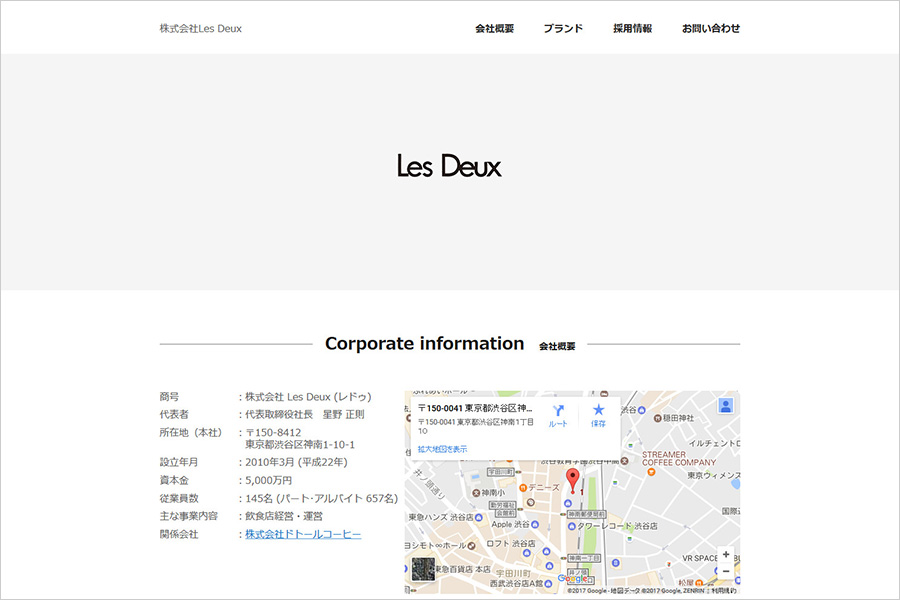Click the Streamer Coffee Company marker icon
Image resolution: width=900 pixels, height=600 pixels.
point(651,472)
